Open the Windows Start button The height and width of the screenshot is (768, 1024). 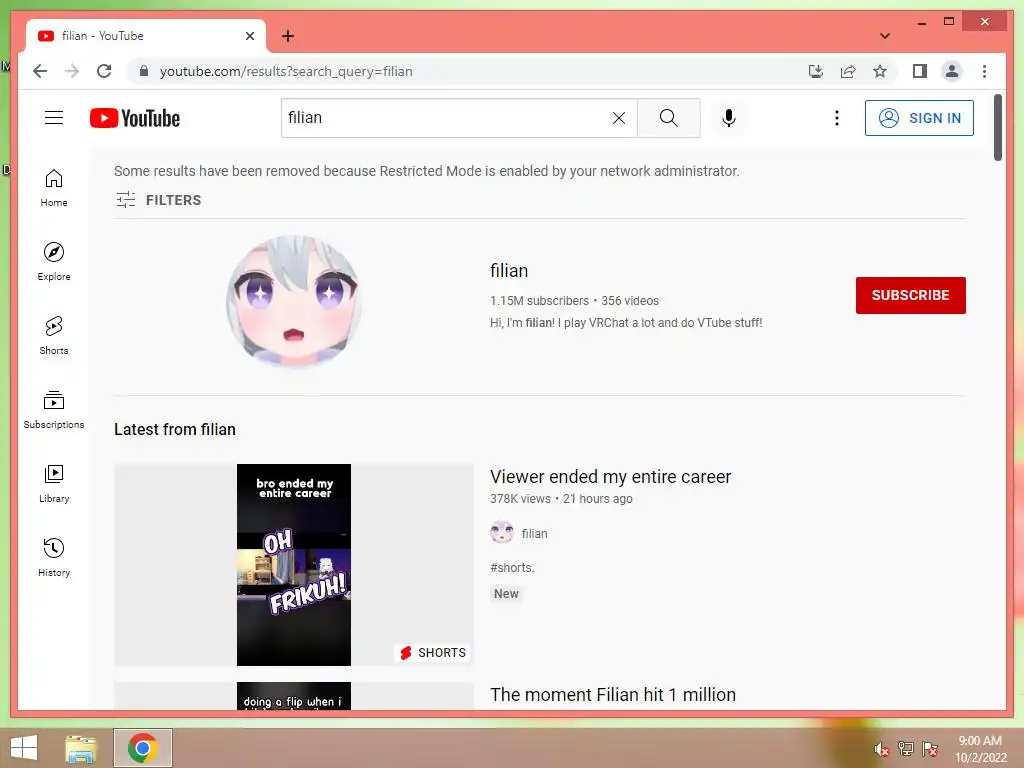click(x=24, y=748)
